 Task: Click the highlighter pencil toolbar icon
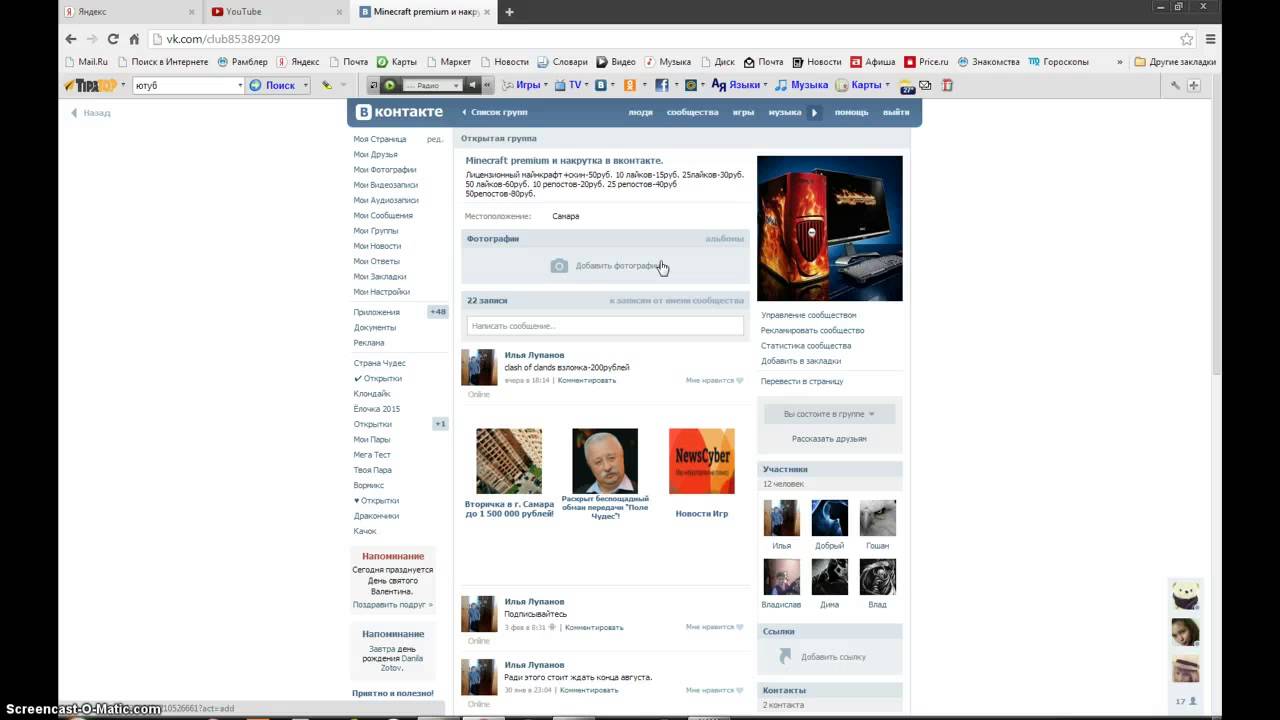coord(327,85)
